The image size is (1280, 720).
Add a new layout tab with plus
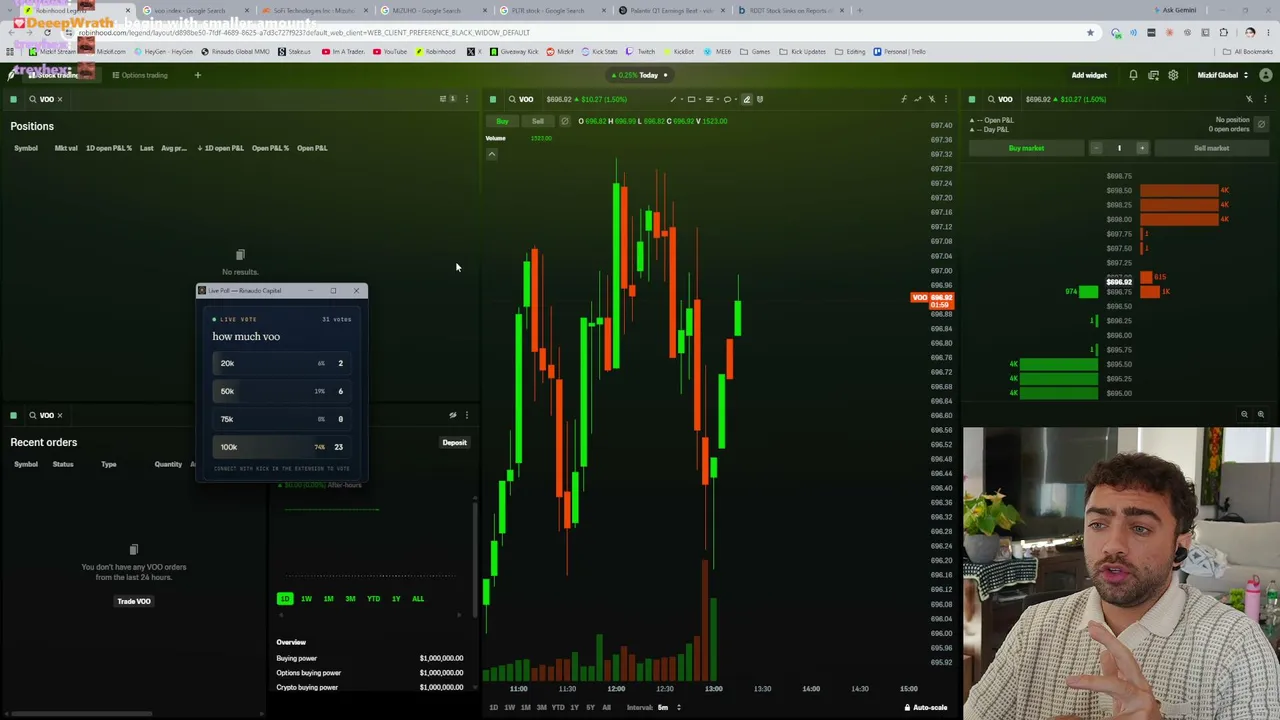pyautogui.click(x=197, y=75)
